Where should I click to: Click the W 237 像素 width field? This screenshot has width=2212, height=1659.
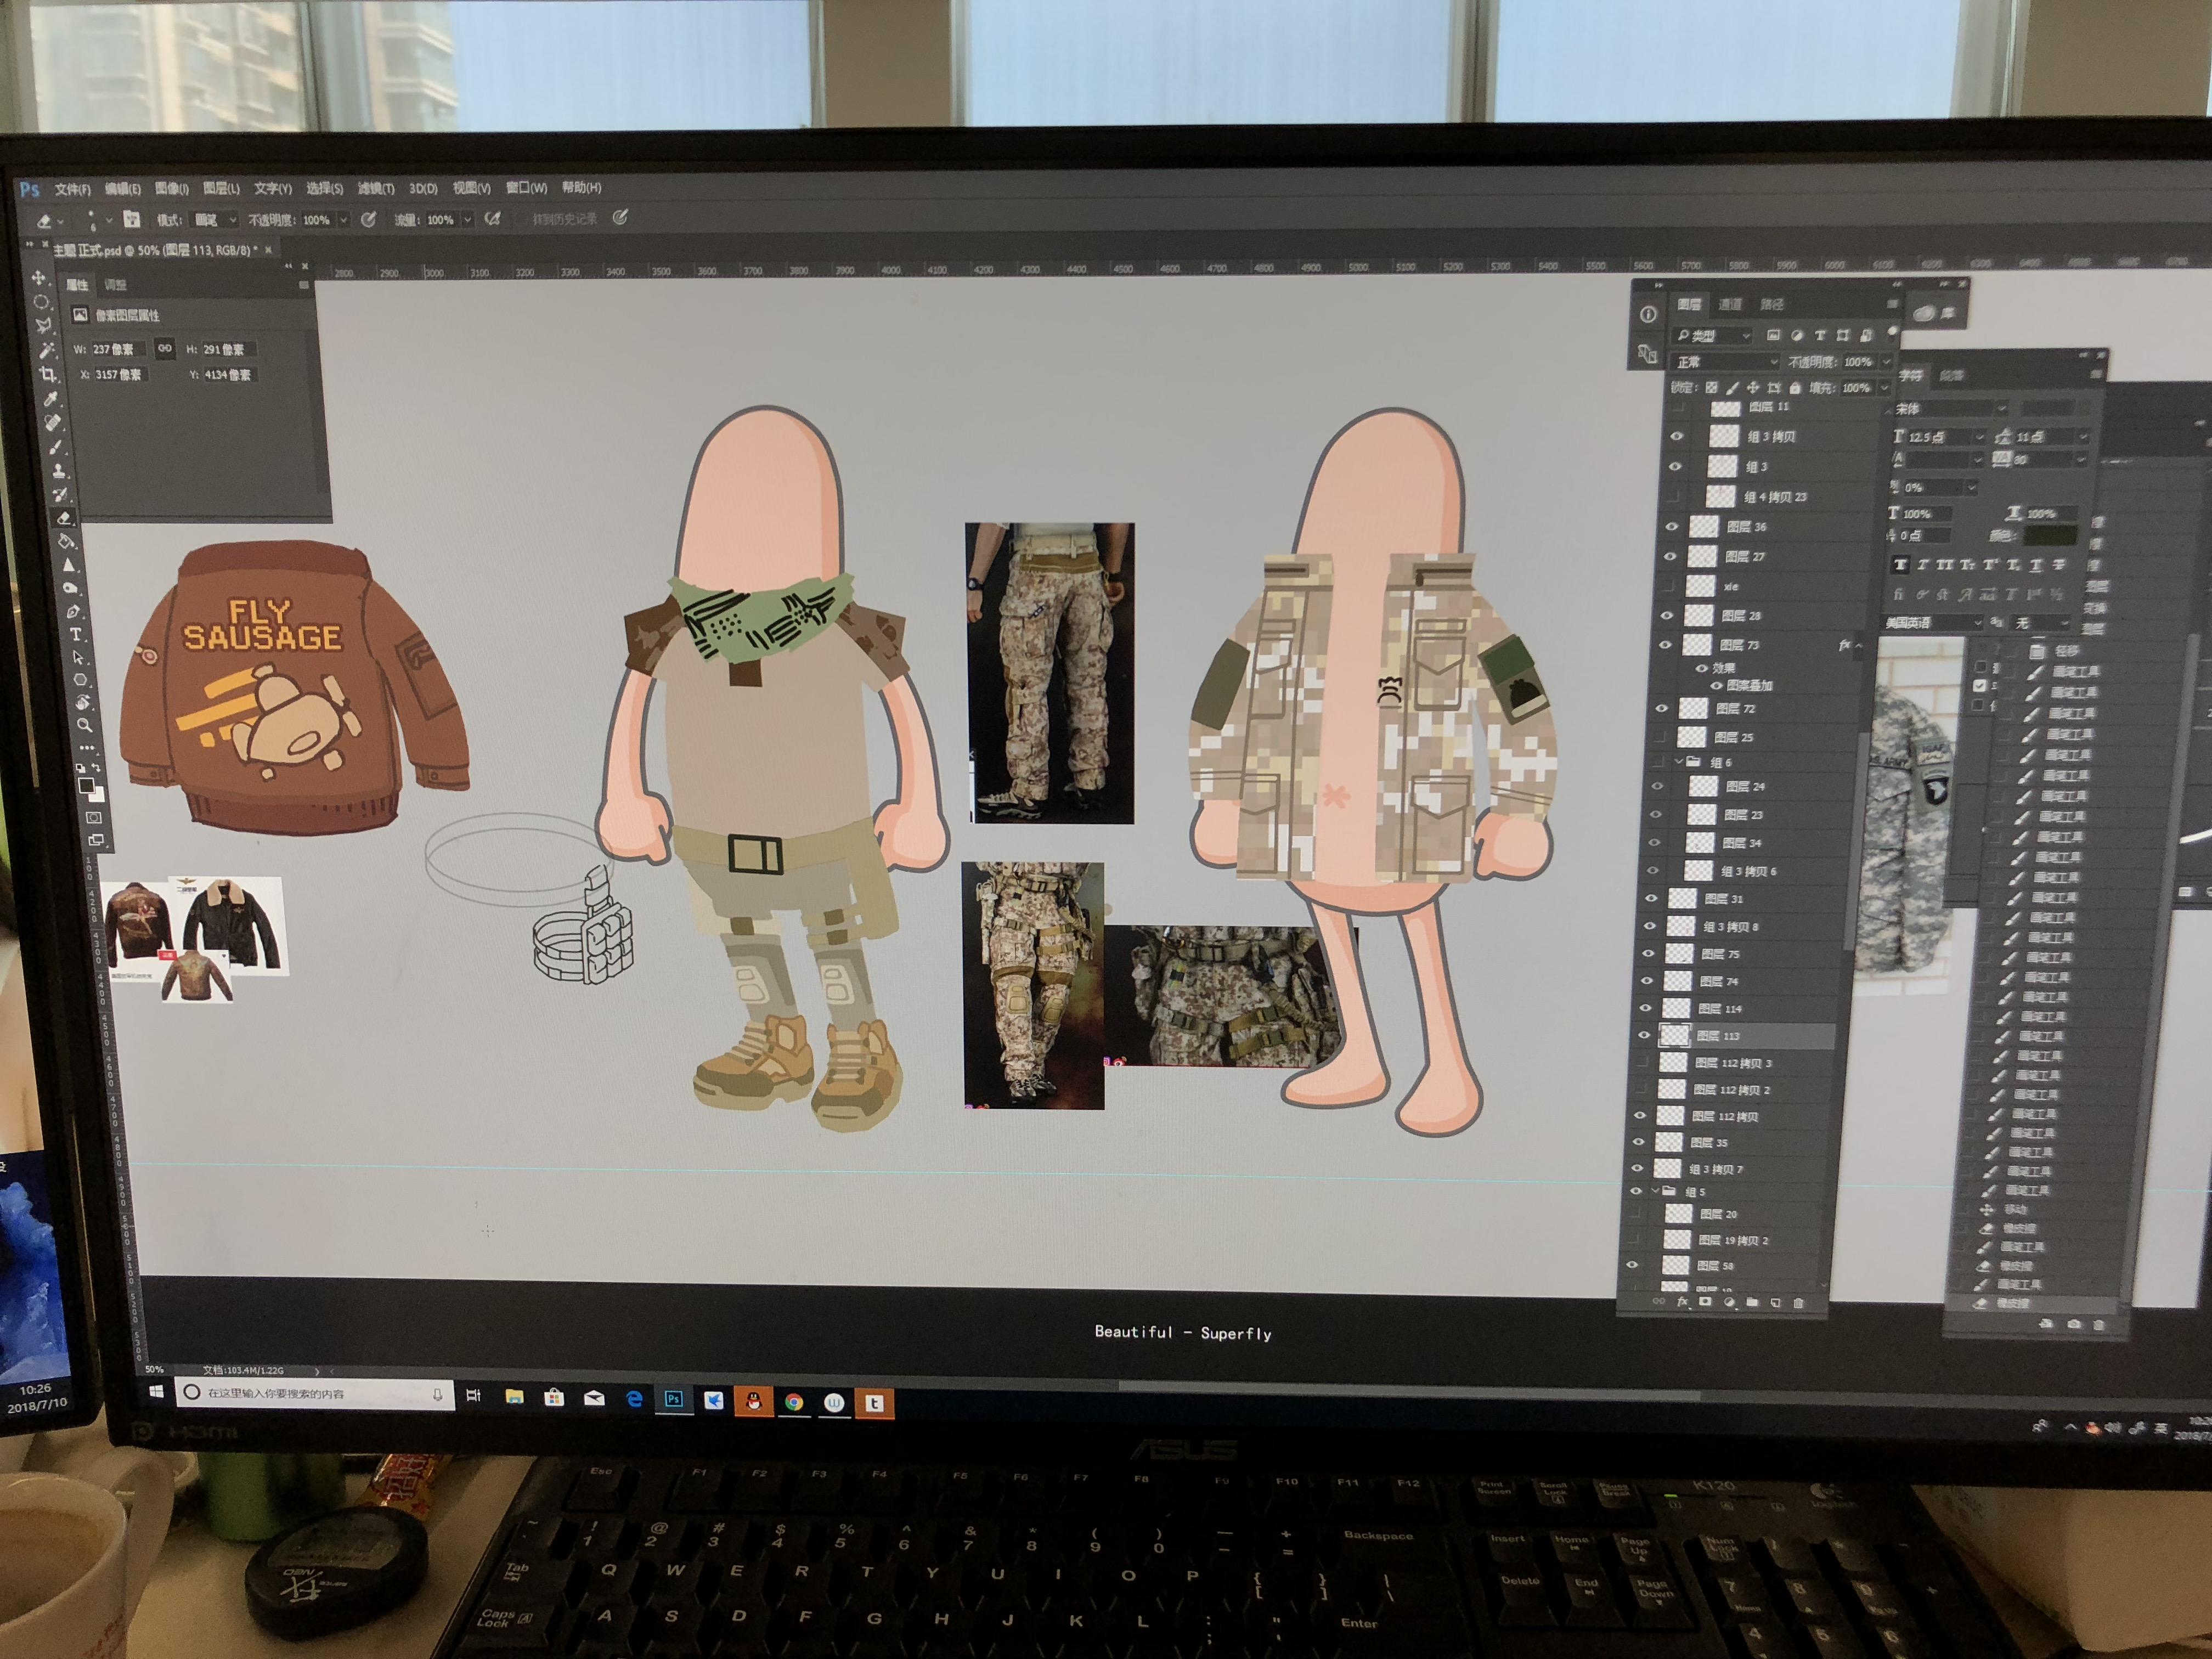pyautogui.click(x=119, y=349)
